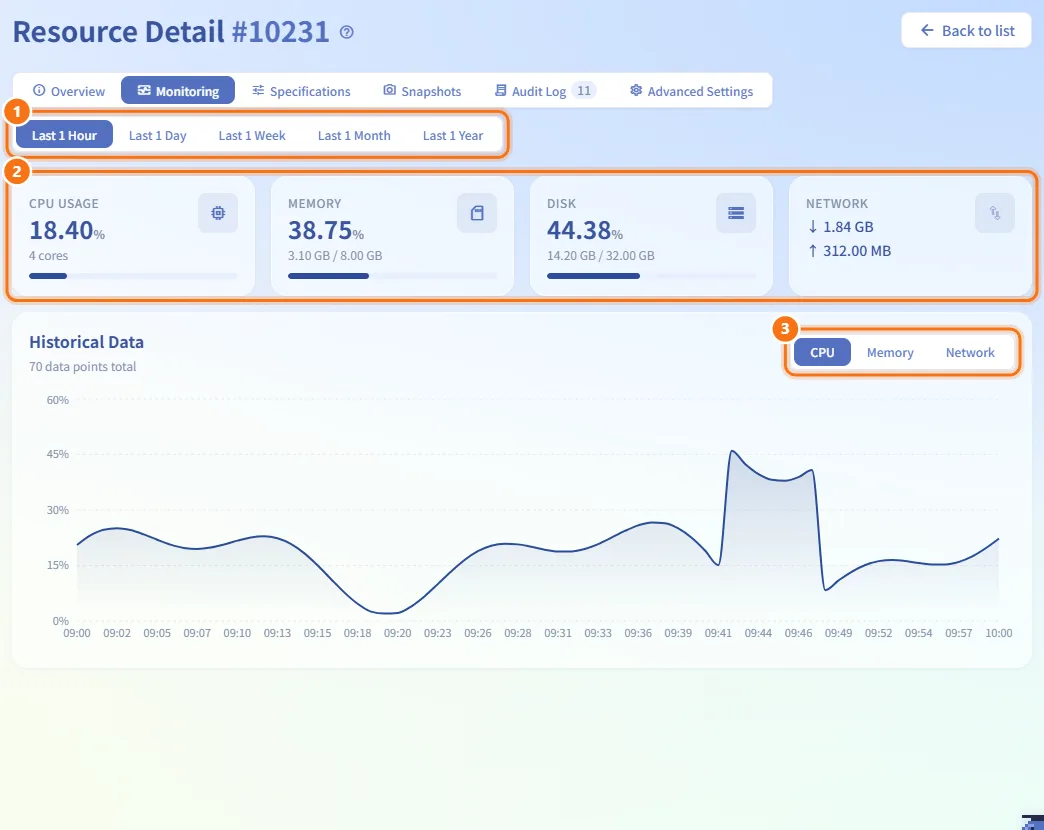Screen dimensions: 1044x830
Task: Click the transfer arrows icon in Network card
Action: click(995, 213)
